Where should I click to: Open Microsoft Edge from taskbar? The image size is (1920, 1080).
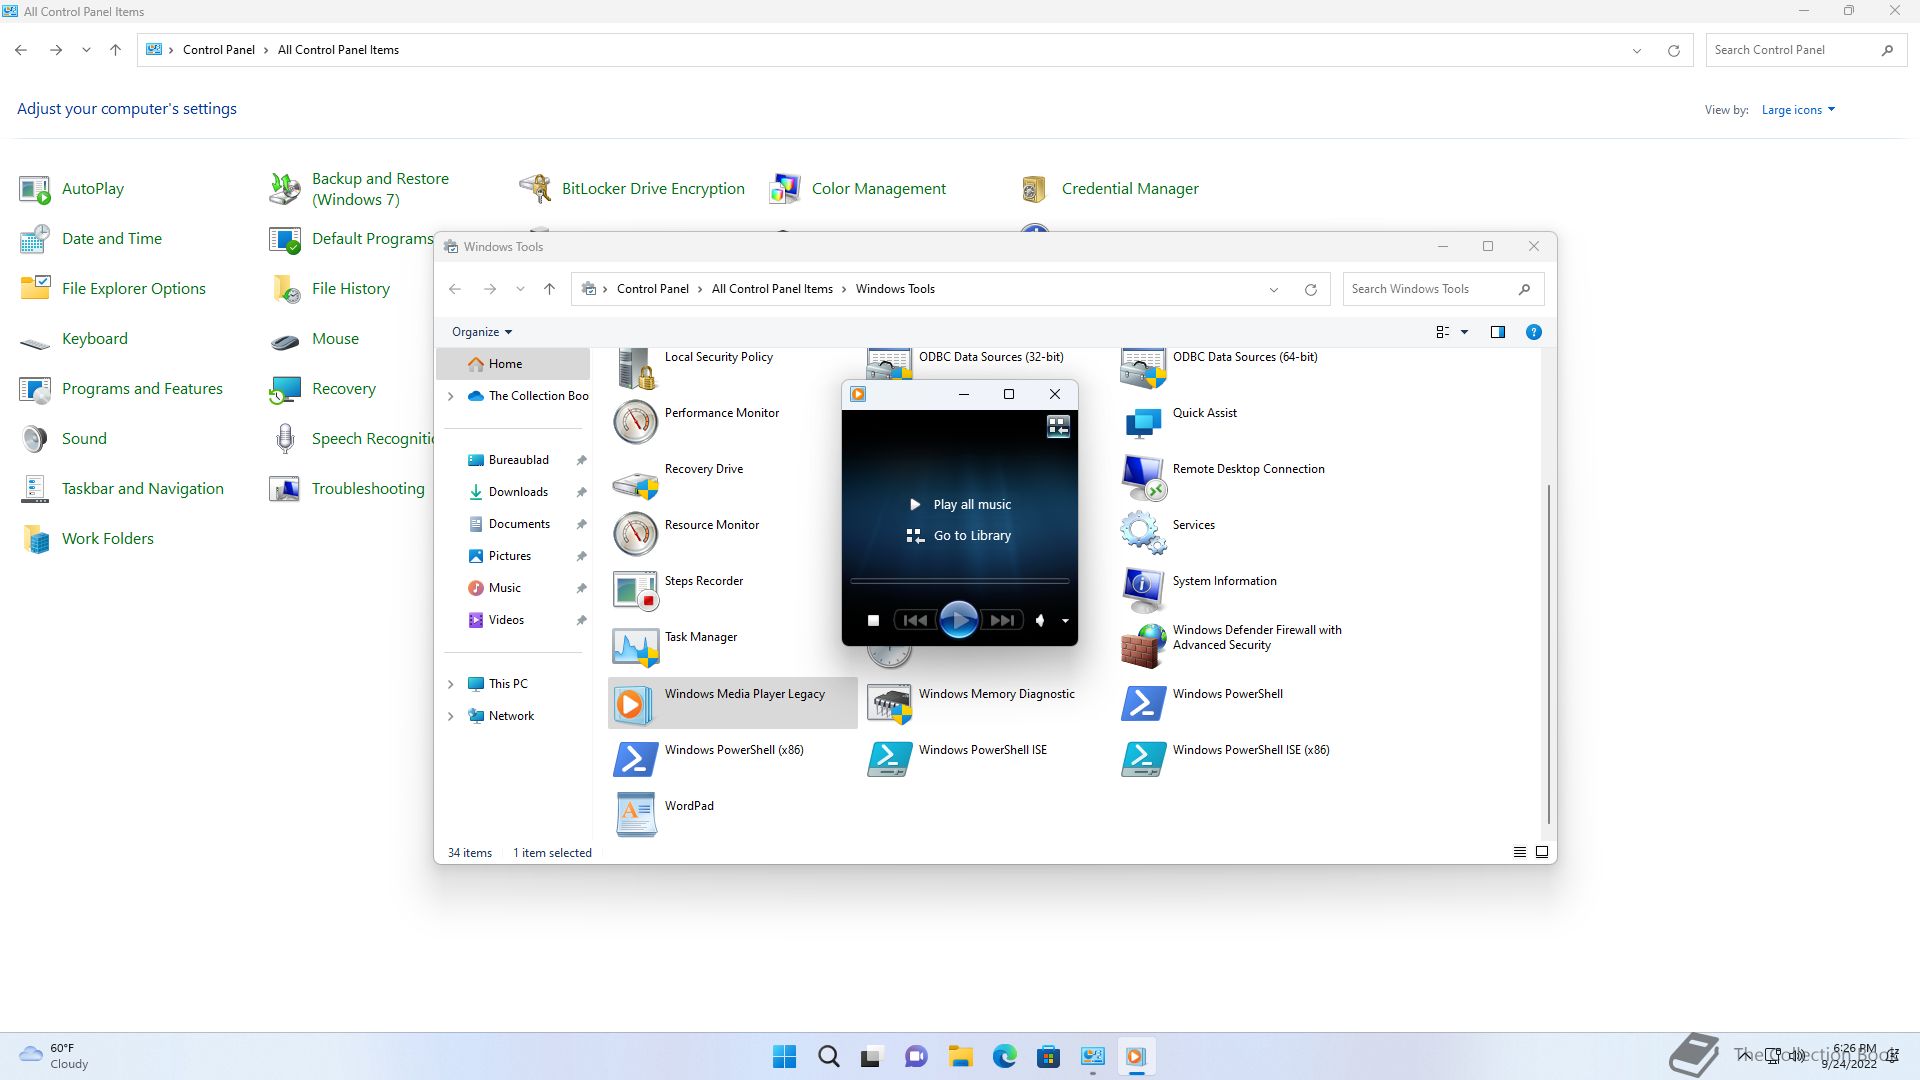tap(1004, 1056)
